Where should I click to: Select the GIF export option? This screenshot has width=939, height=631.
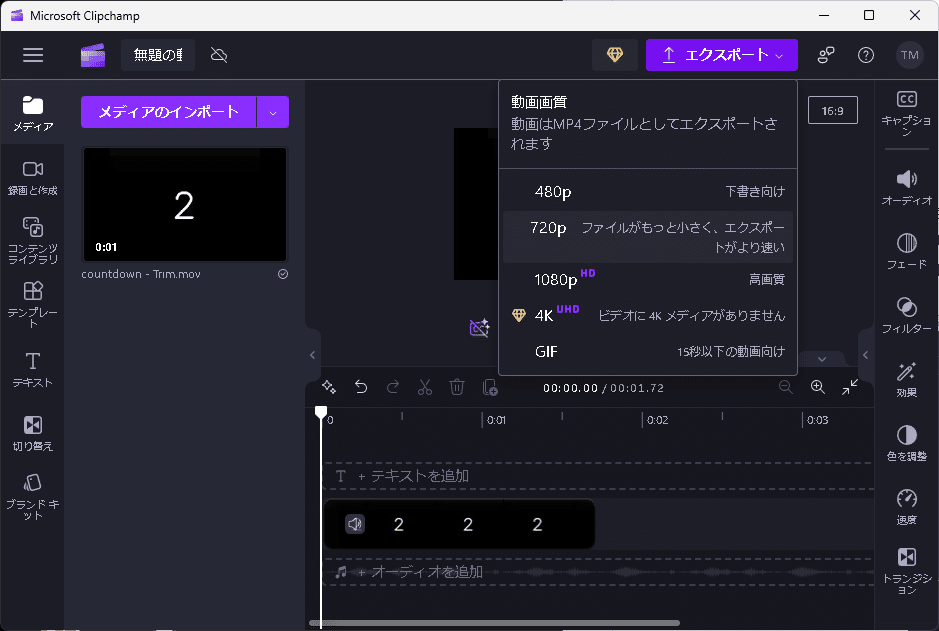coord(648,351)
